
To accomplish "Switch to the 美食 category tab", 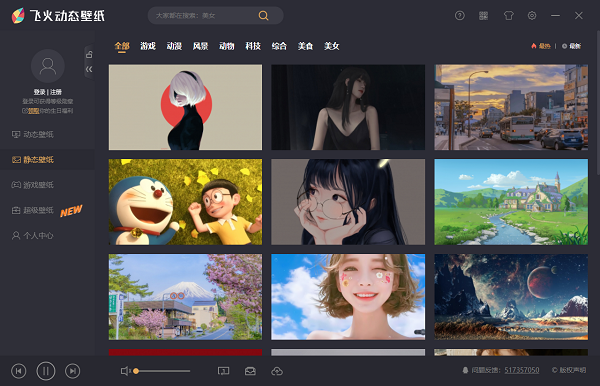I will (305, 46).
